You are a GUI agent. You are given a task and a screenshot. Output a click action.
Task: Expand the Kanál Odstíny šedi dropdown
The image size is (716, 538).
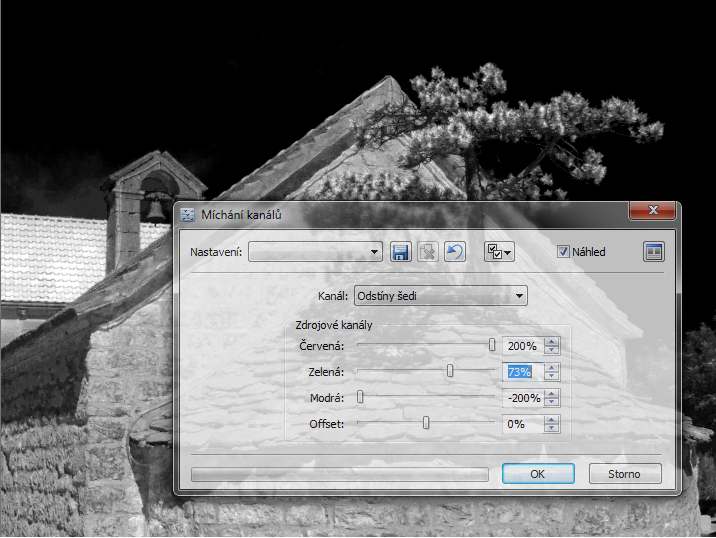tap(440, 296)
